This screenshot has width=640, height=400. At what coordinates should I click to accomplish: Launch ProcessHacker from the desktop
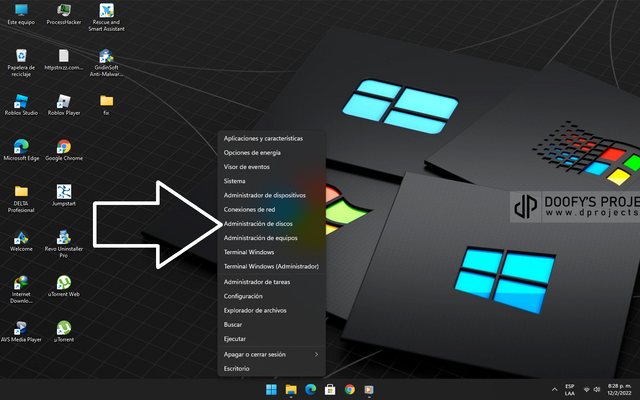click(x=64, y=14)
